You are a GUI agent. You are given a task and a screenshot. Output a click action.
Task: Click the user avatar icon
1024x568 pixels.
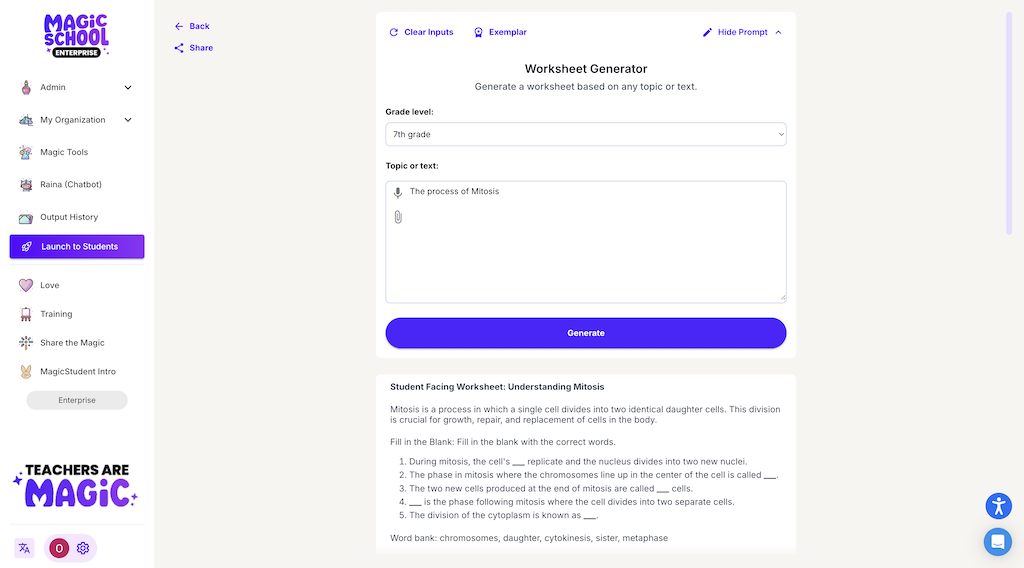(59, 548)
